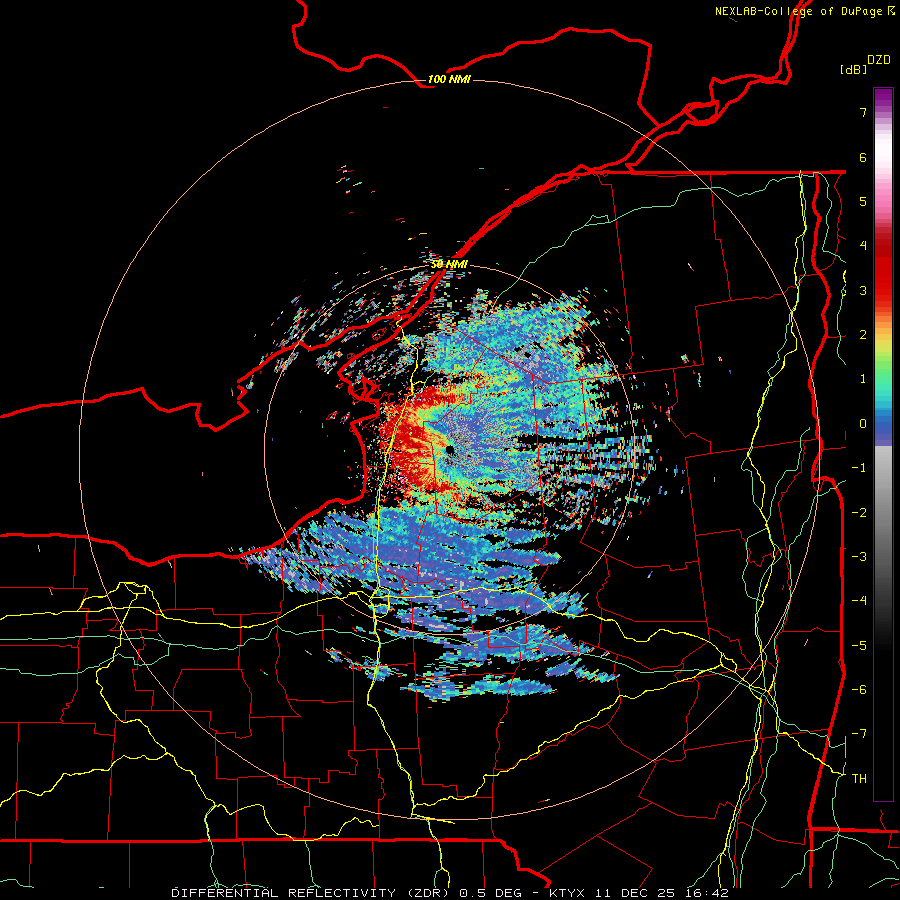Select the -3 value on the color scale
The width and height of the screenshot is (900, 900).
click(859, 557)
